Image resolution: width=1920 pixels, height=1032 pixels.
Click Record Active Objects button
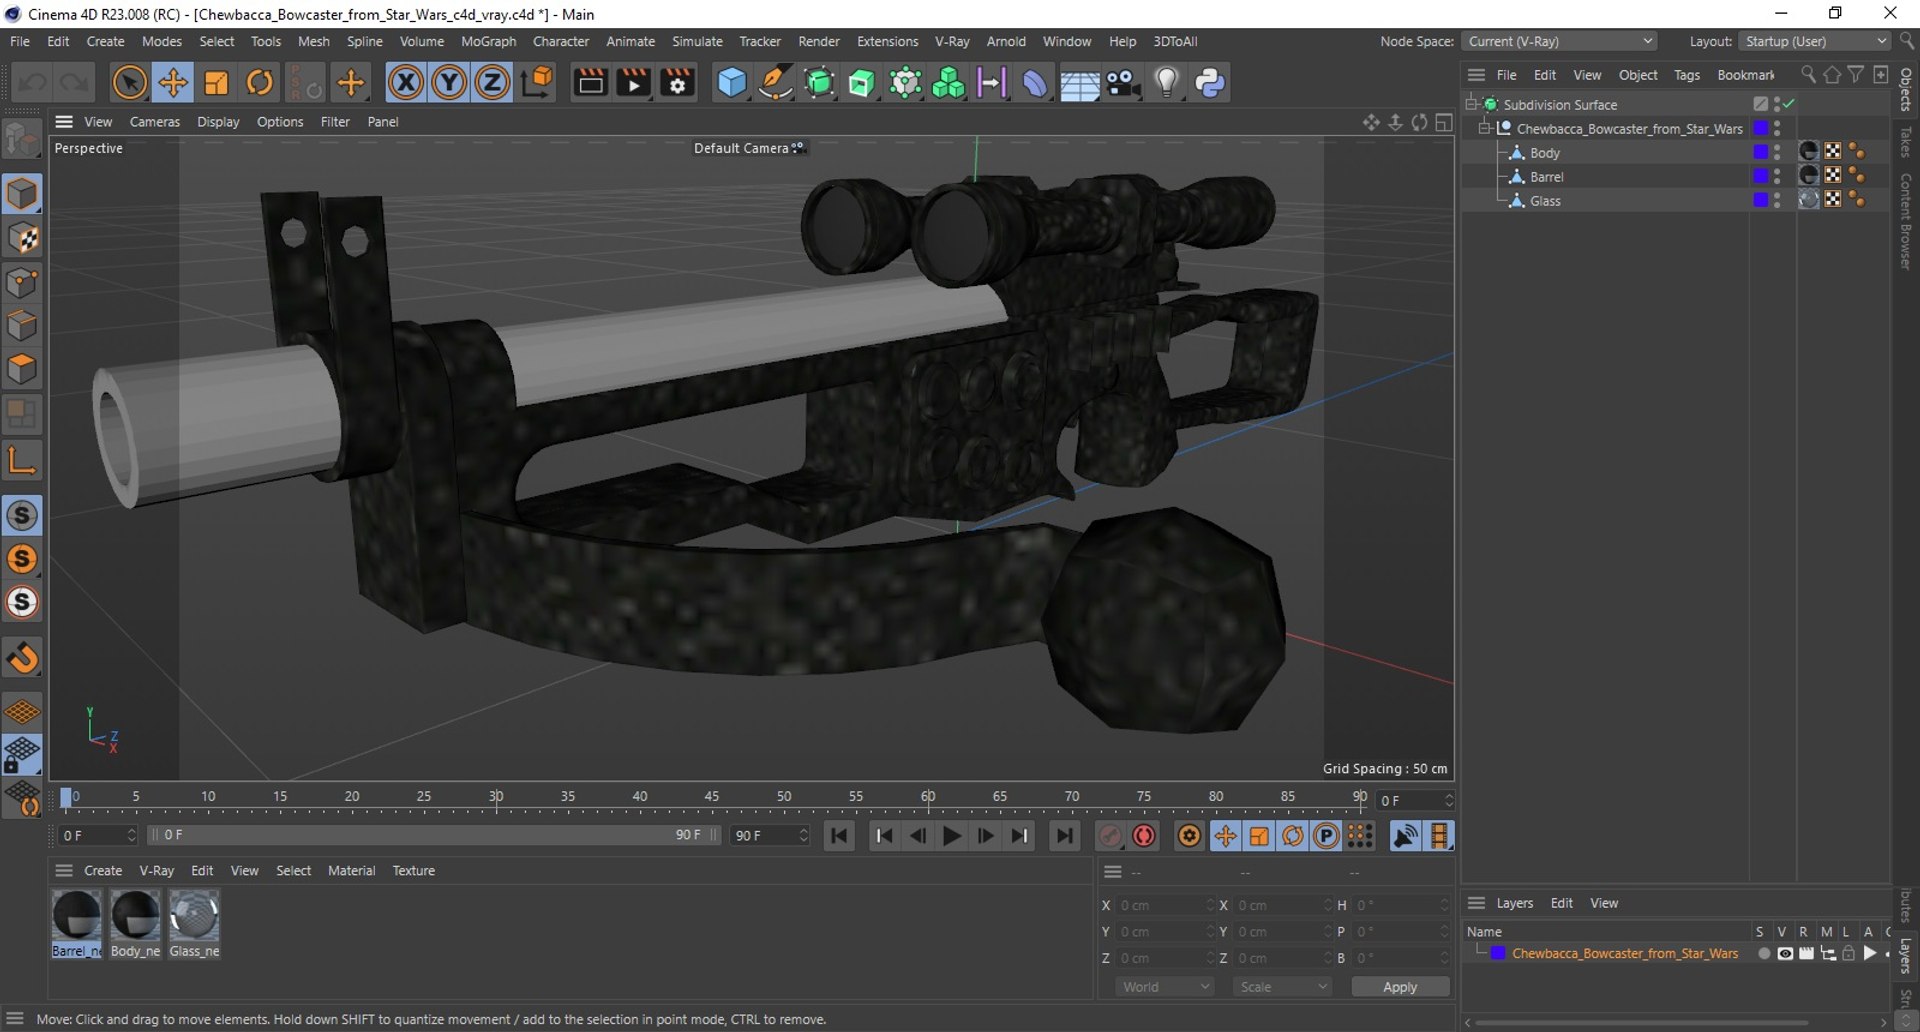1110,836
